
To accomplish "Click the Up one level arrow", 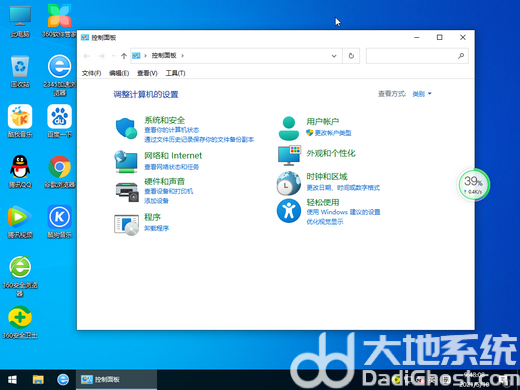I will (x=124, y=56).
